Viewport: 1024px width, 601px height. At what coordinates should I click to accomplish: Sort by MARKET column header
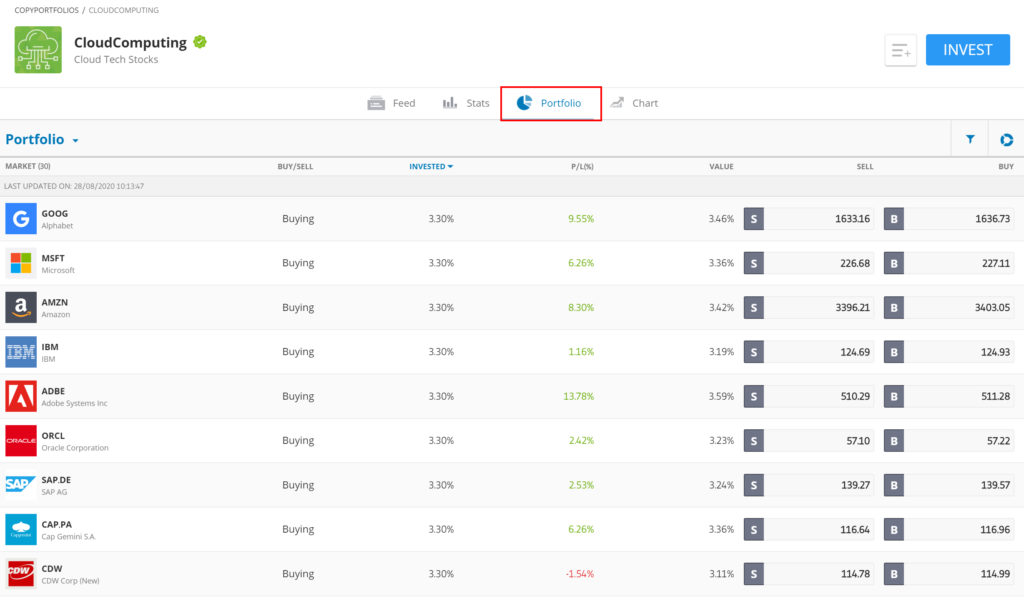(28, 167)
